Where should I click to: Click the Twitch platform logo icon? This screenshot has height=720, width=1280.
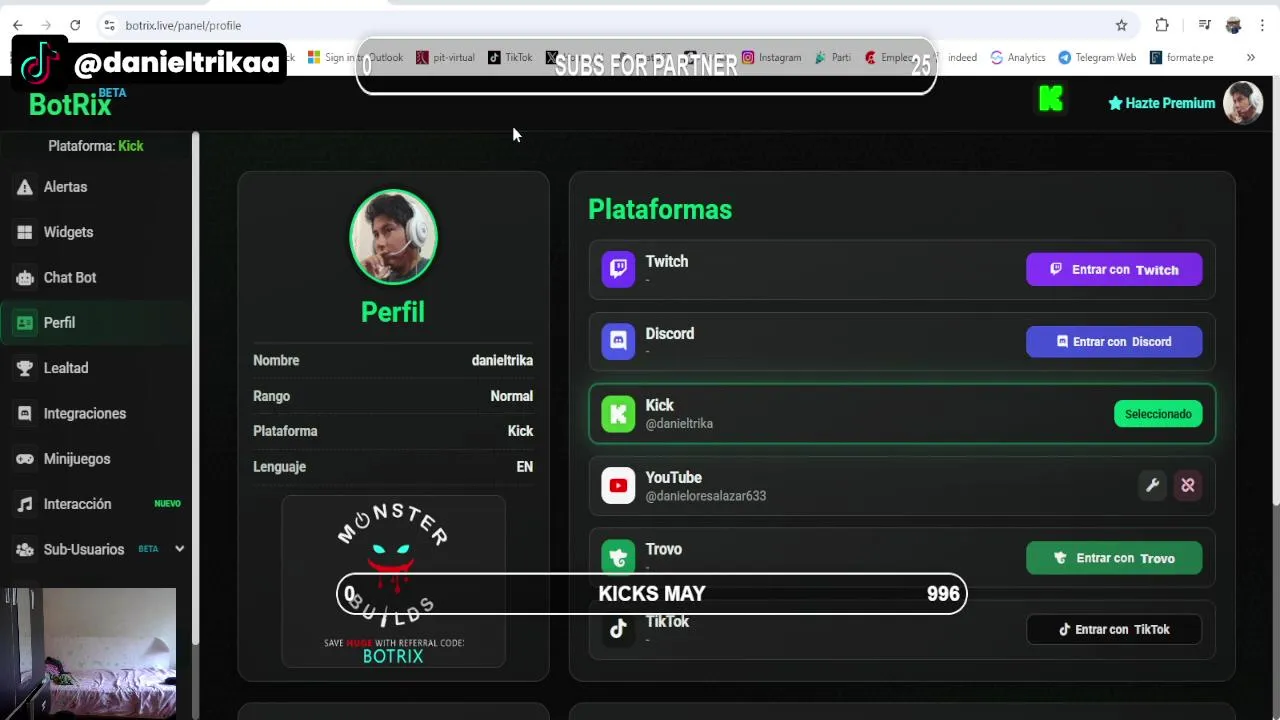(618, 269)
